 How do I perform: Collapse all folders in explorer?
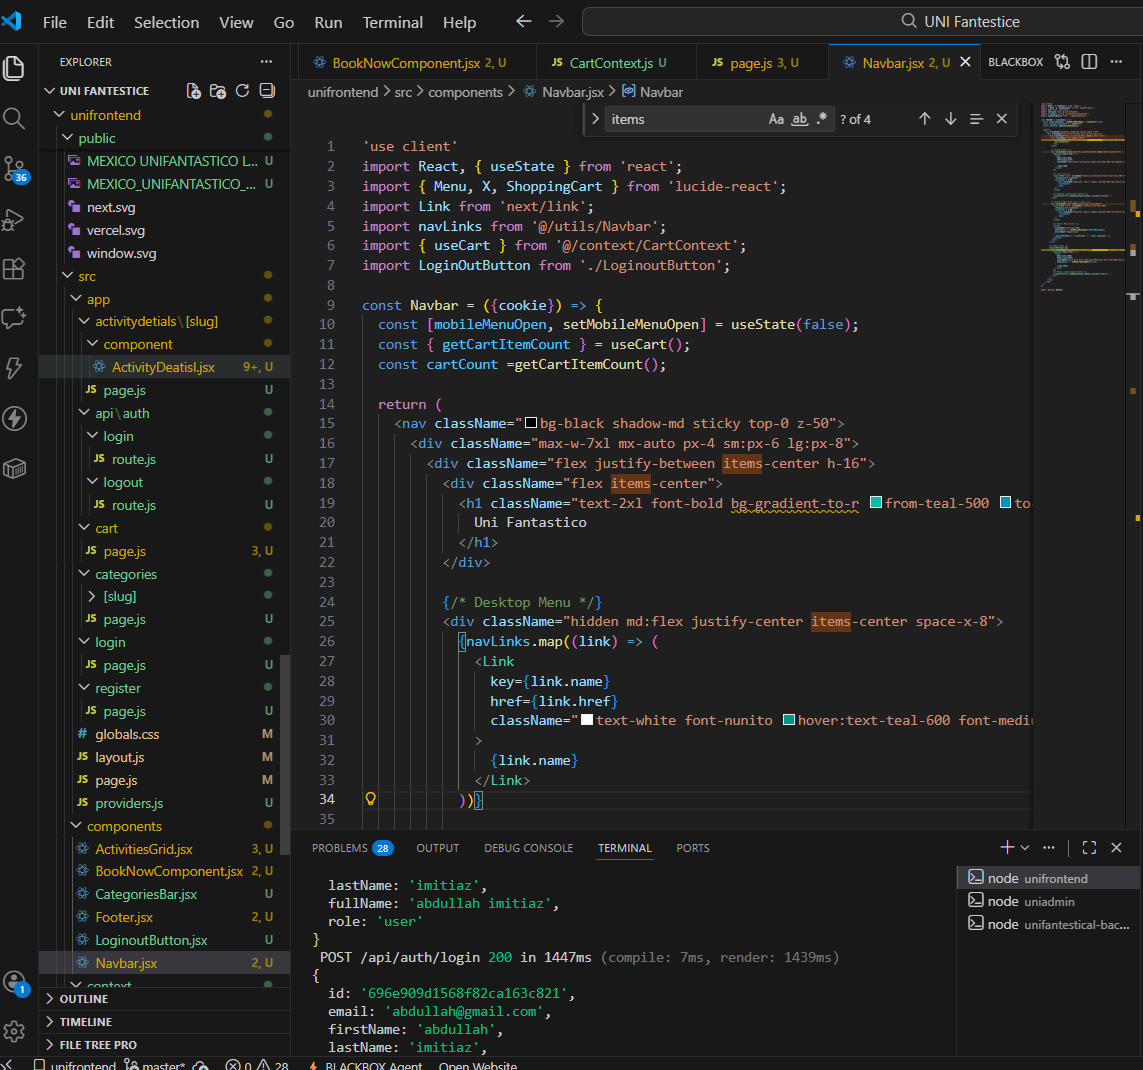(266, 91)
